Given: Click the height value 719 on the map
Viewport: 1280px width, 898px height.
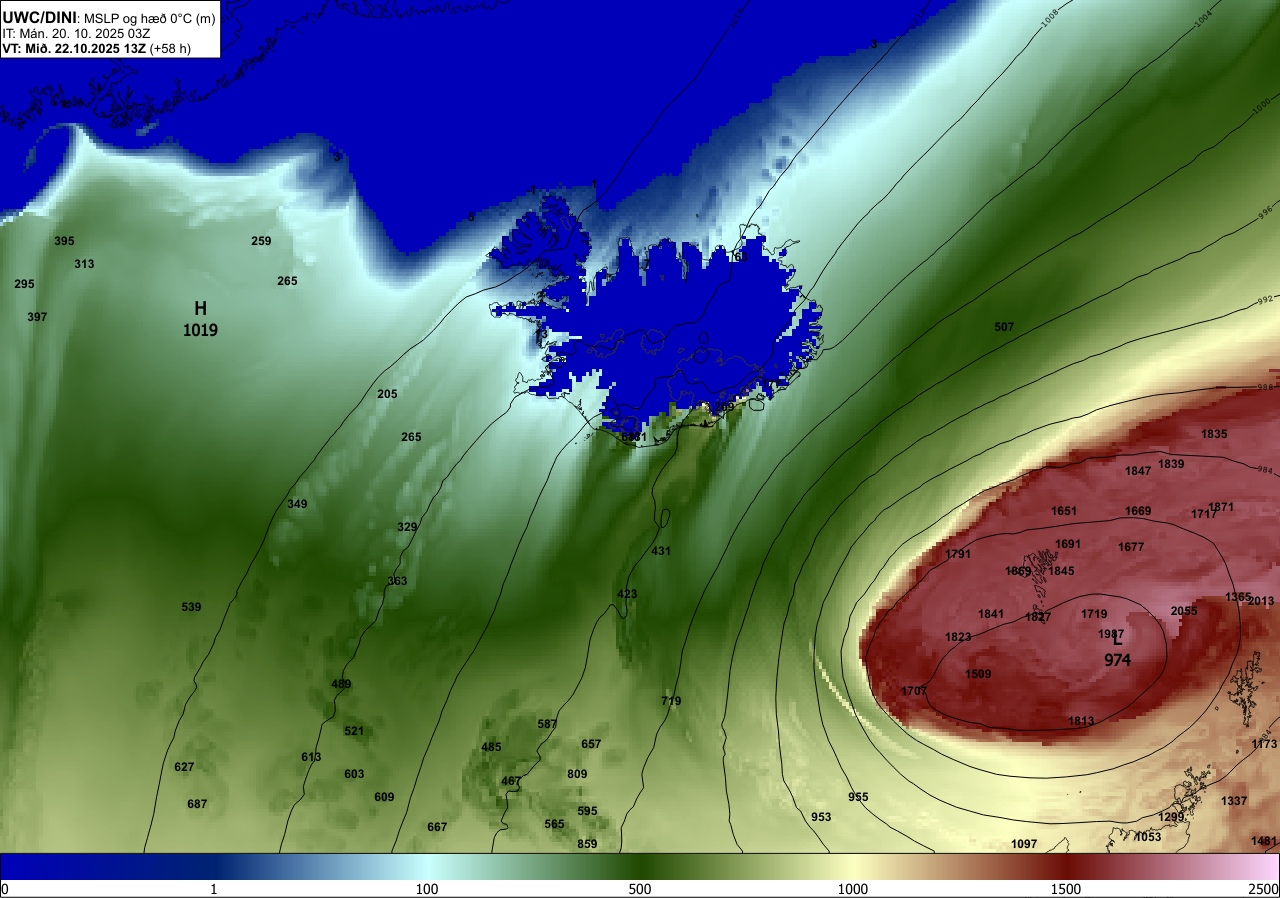Looking at the screenshot, I should coord(671,701).
